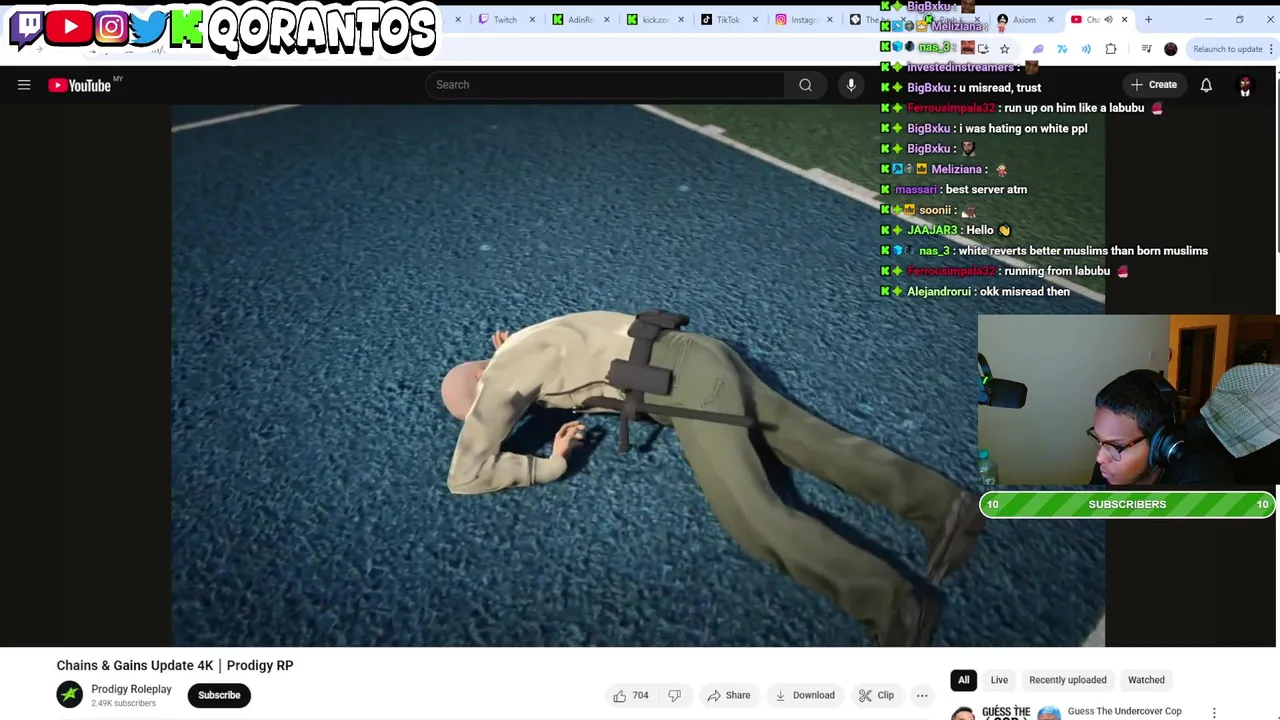Click the YouTube search field
The width and height of the screenshot is (1280, 720).
606,85
